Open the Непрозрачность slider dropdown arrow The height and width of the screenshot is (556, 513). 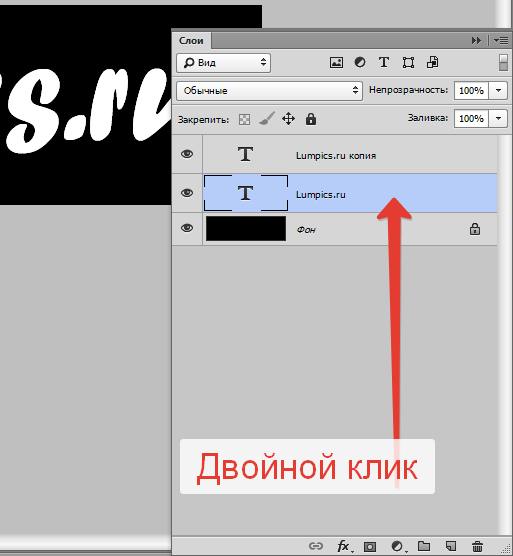498,91
